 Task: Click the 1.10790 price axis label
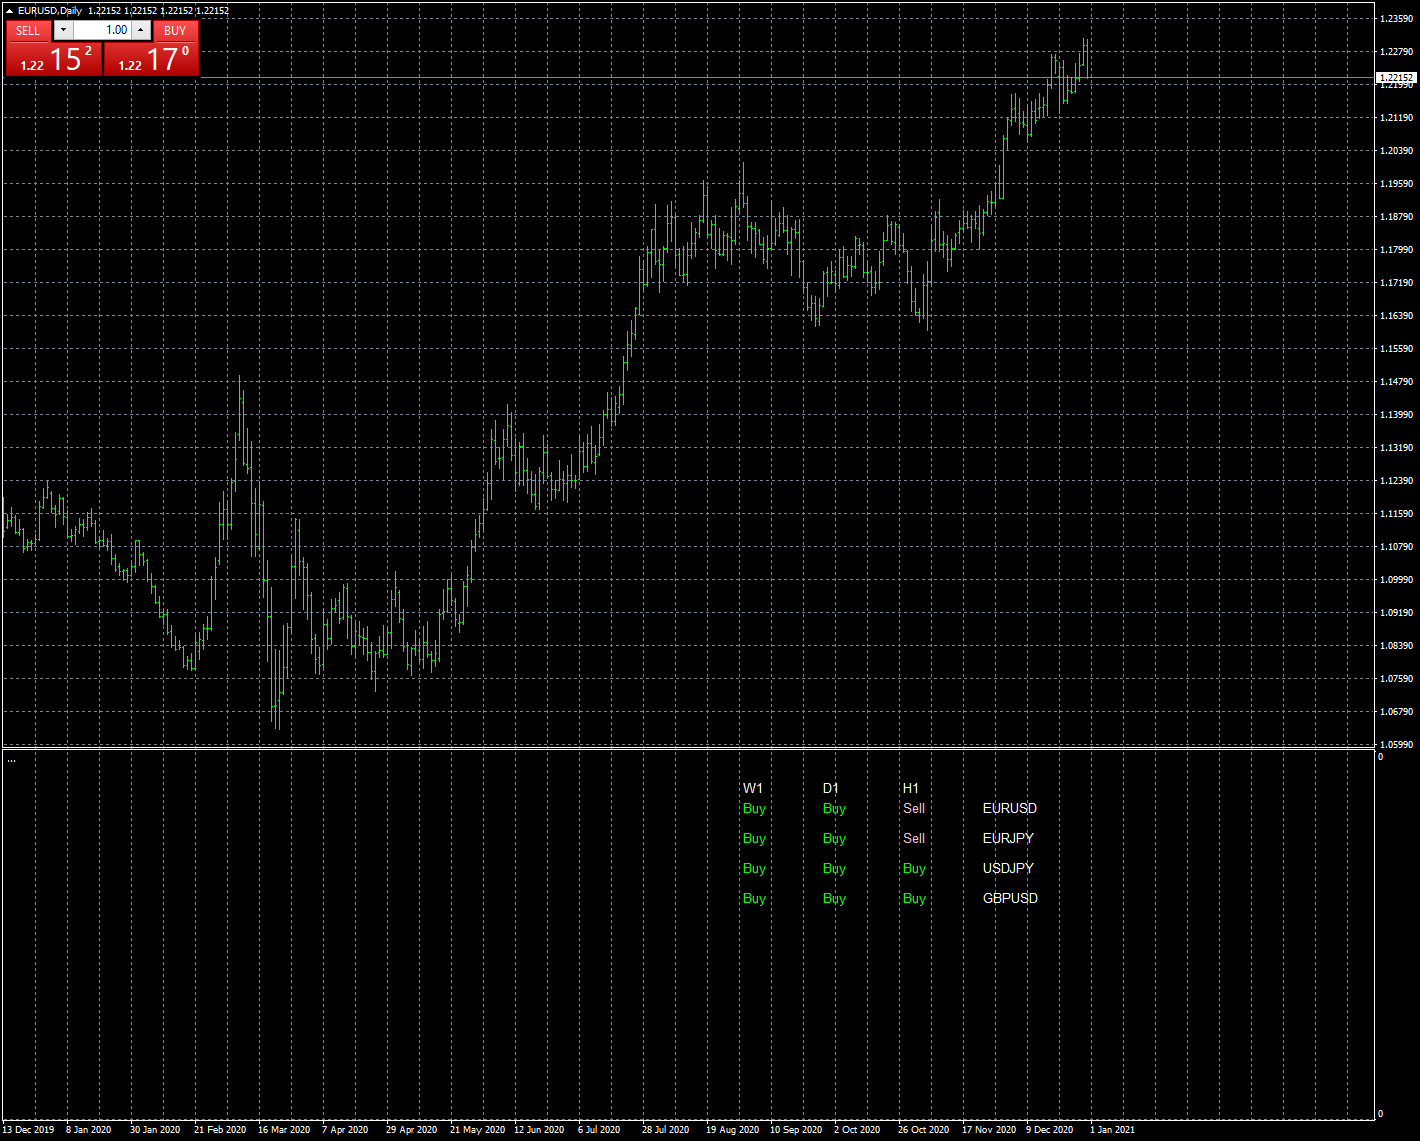1396,547
